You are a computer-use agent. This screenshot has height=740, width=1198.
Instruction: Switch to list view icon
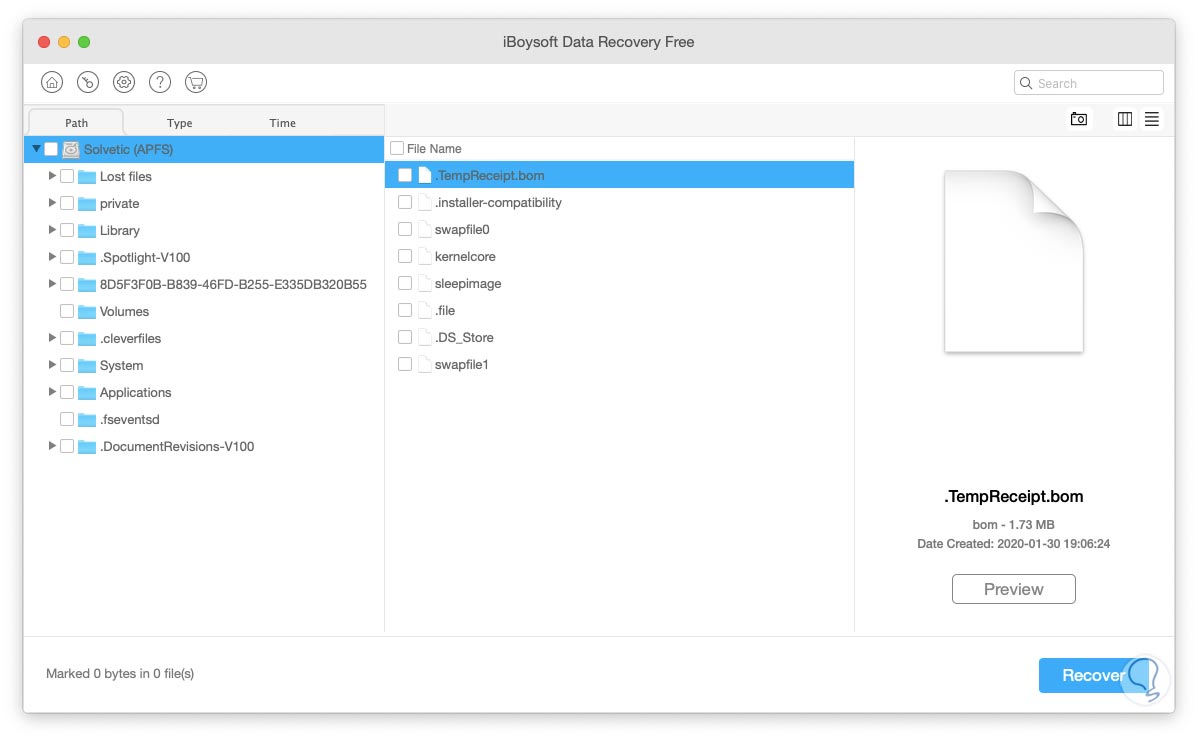tap(1151, 119)
